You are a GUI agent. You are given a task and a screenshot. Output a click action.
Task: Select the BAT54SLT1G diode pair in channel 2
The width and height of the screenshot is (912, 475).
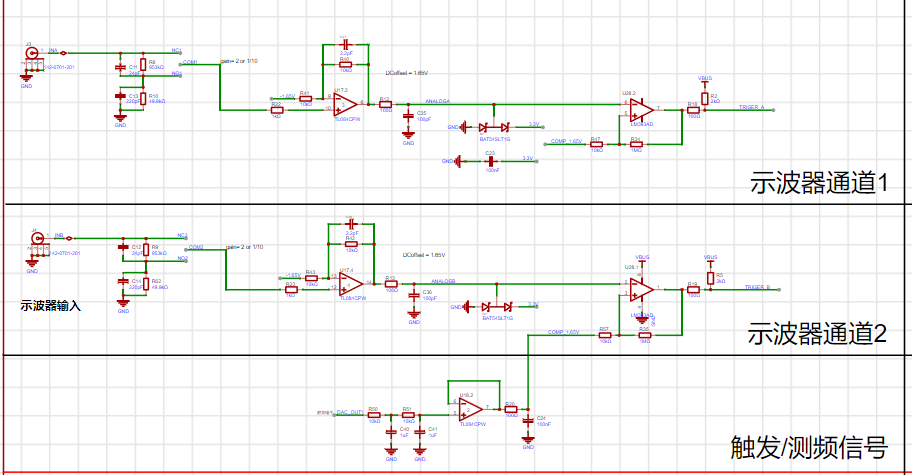[497, 306]
